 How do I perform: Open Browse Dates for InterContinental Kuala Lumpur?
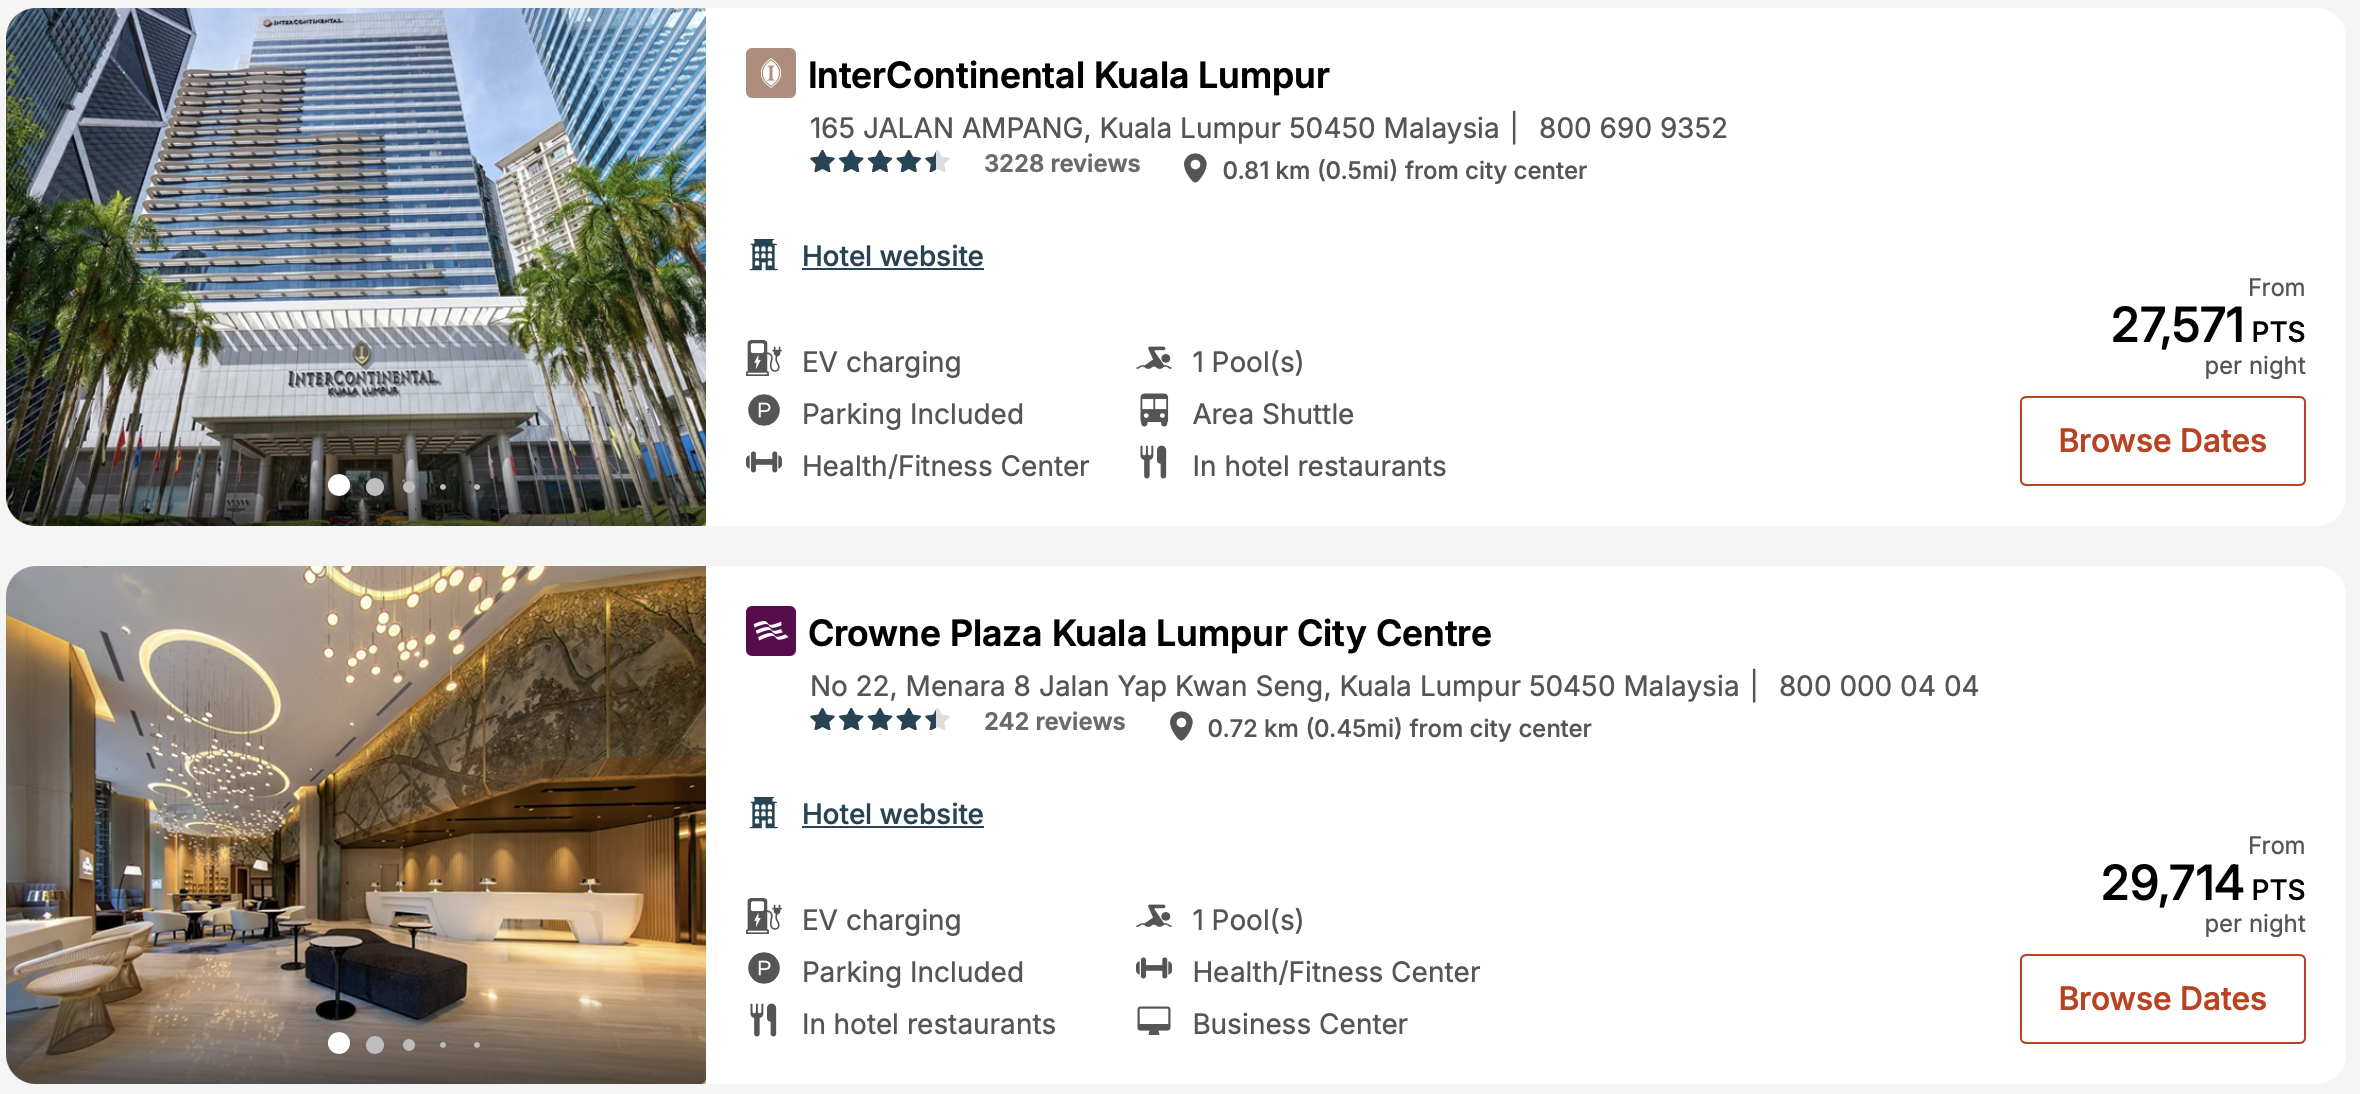click(x=2163, y=440)
